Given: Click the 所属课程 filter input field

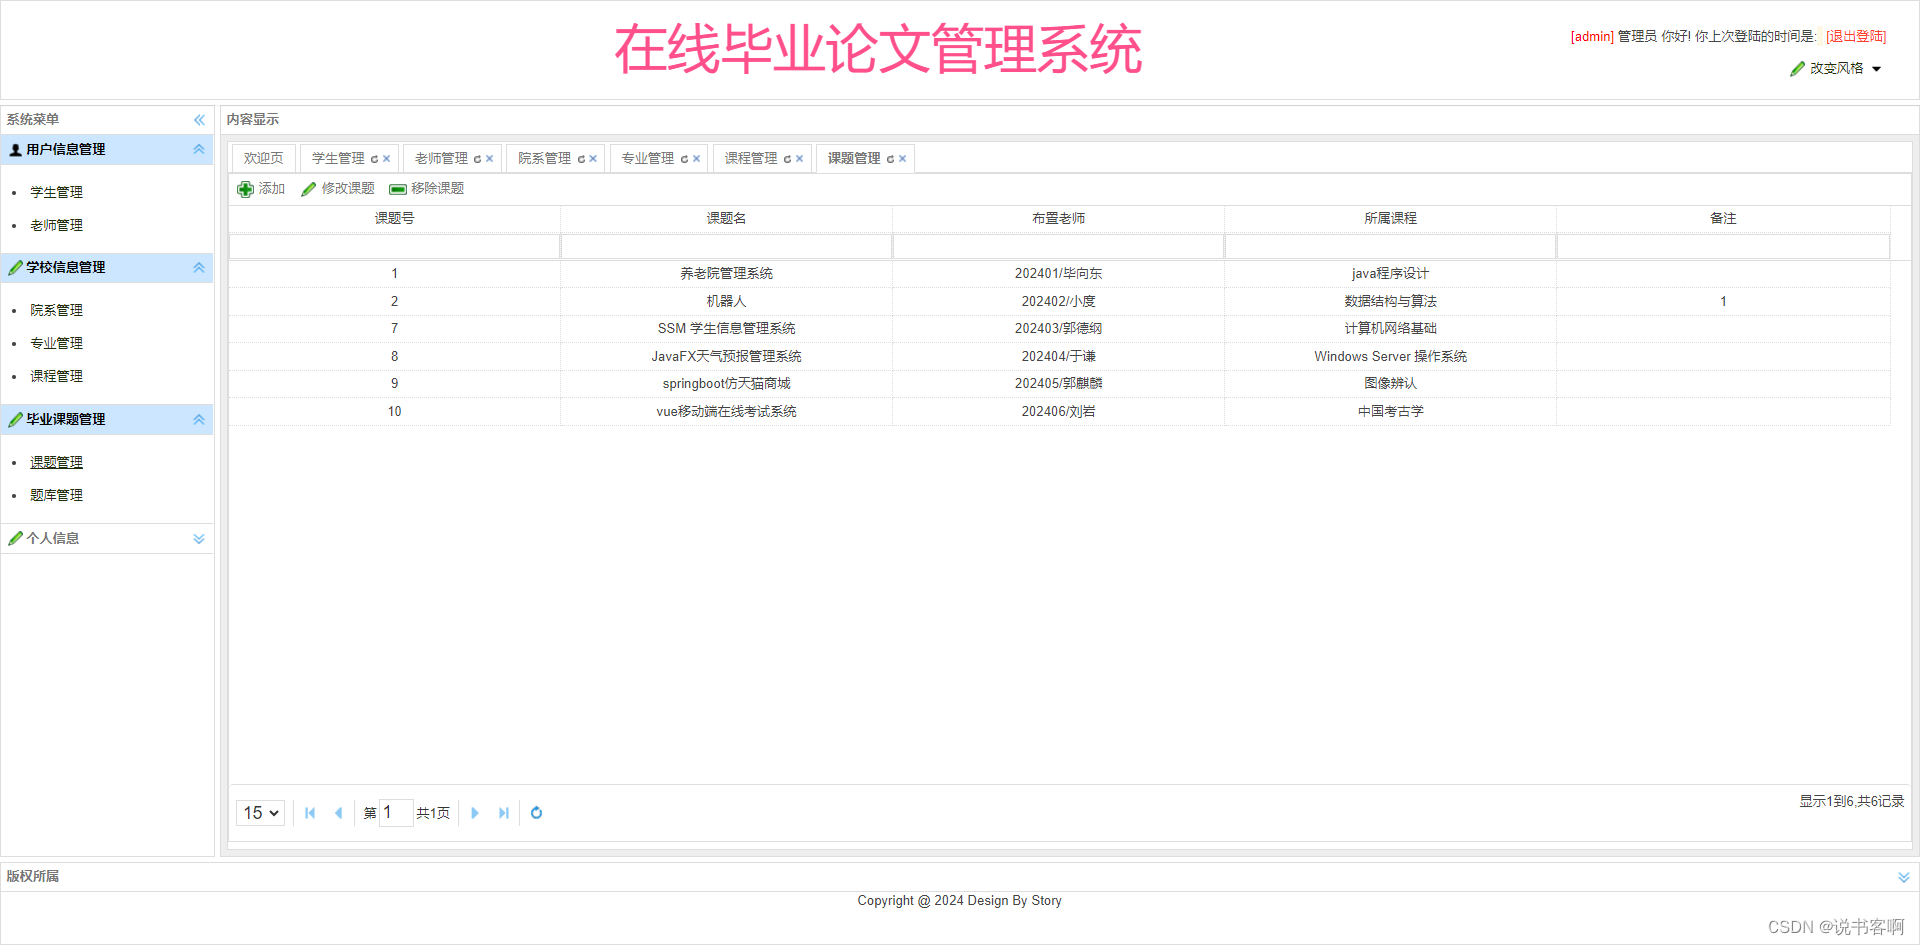Looking at the screenshot, I should click(x=1391, y=247).
